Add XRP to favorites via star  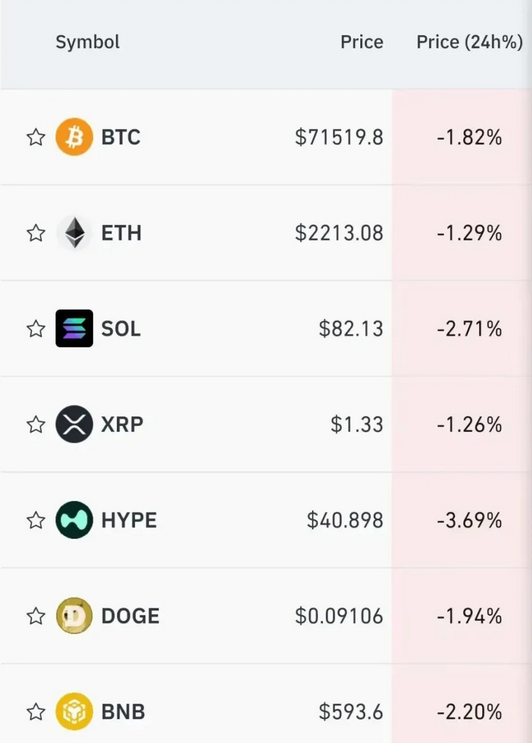click(36, 425)
